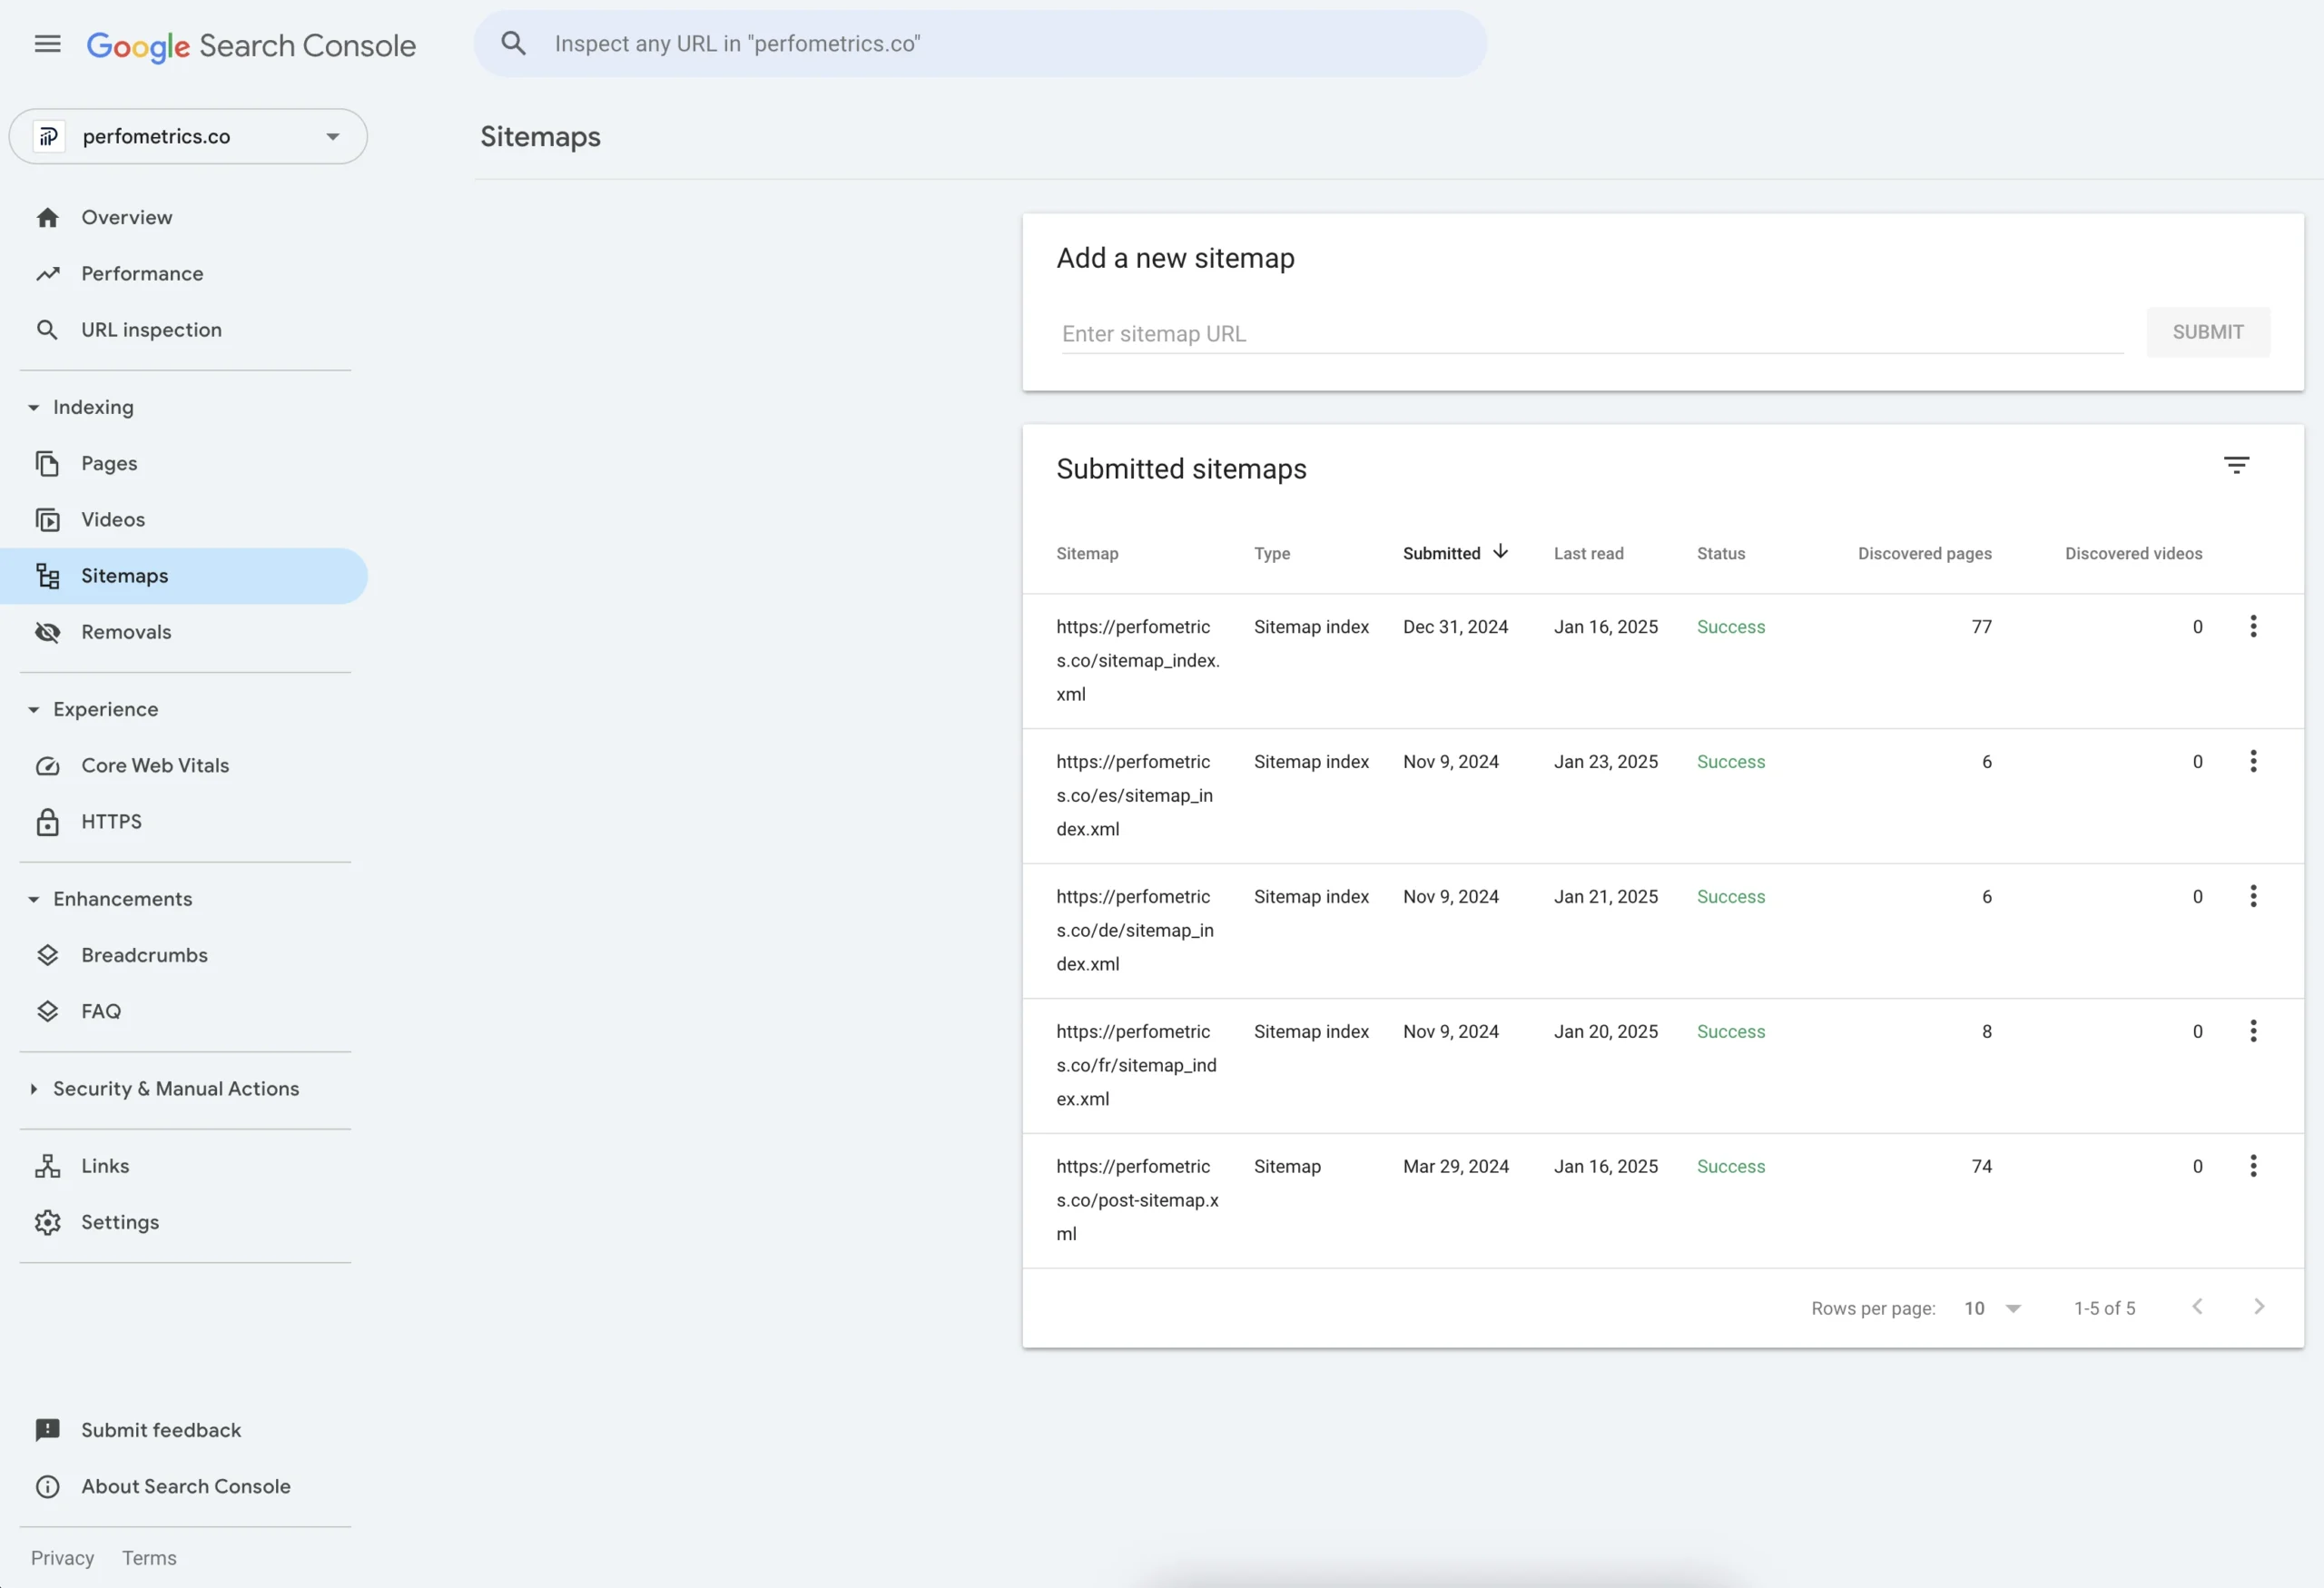Open the perfometrics.co property dropdown
The image size is (2324, 1588).
coord(188,136)
